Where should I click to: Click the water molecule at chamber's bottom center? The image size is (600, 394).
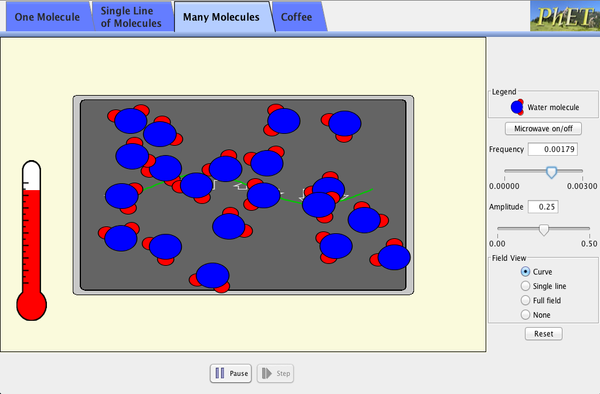point(211,277)
